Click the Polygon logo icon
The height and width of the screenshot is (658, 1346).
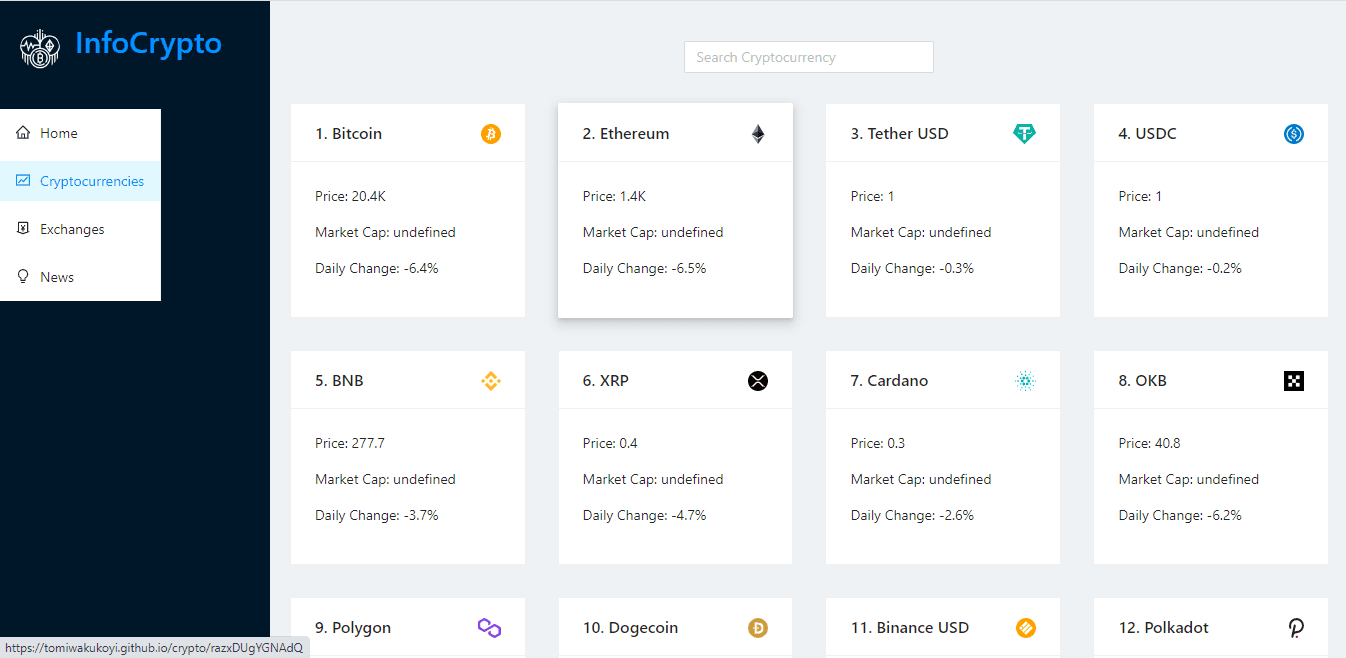pyautogui.click(x=490, y=628)
